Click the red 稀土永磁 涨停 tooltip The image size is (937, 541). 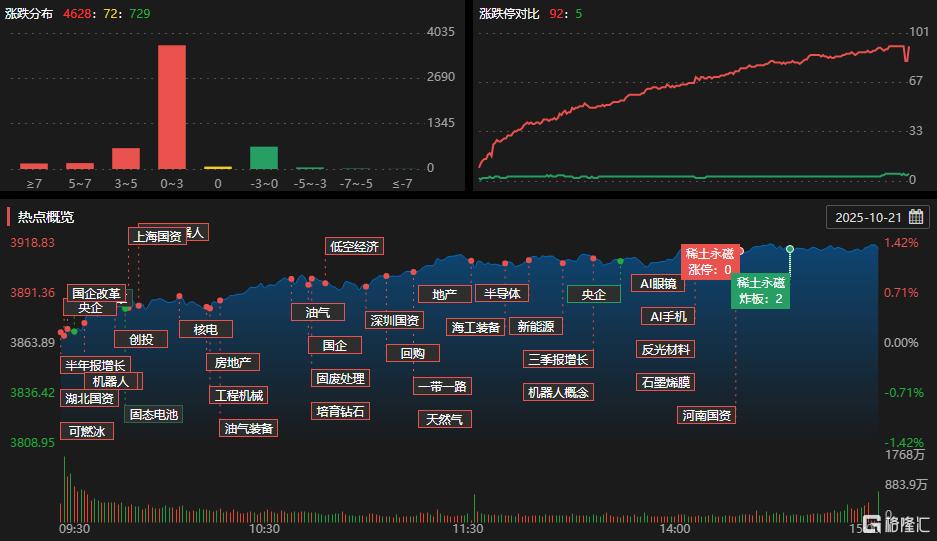(710, 261)
